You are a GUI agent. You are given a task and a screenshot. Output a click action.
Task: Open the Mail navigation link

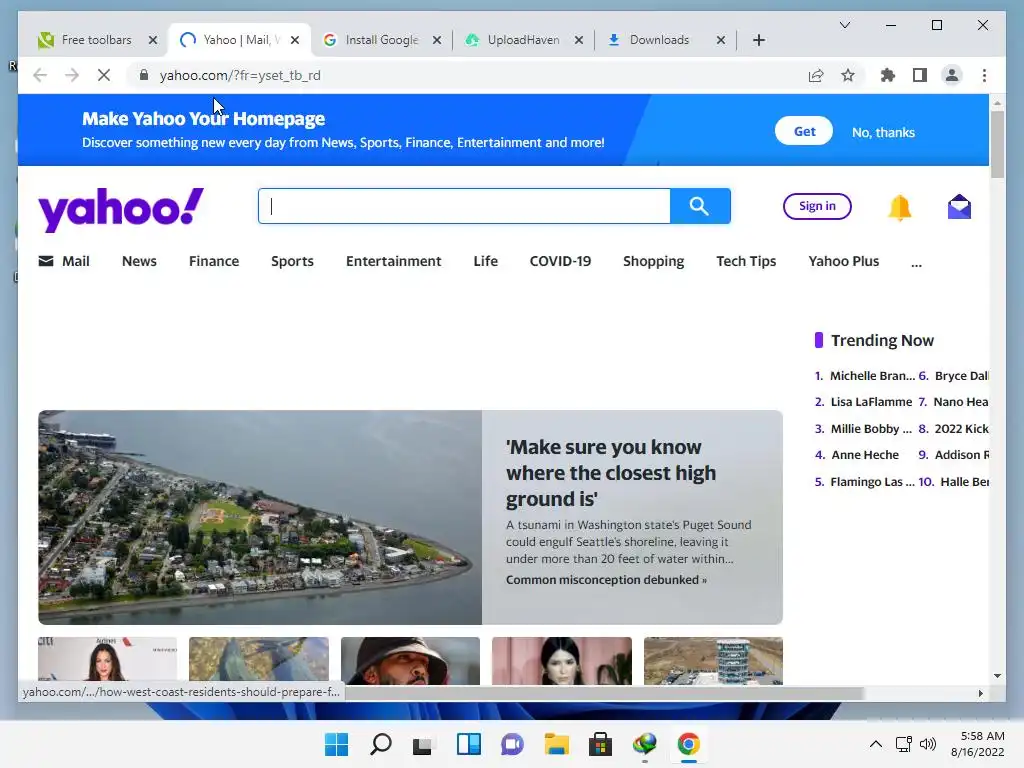[x=64, y=261]
